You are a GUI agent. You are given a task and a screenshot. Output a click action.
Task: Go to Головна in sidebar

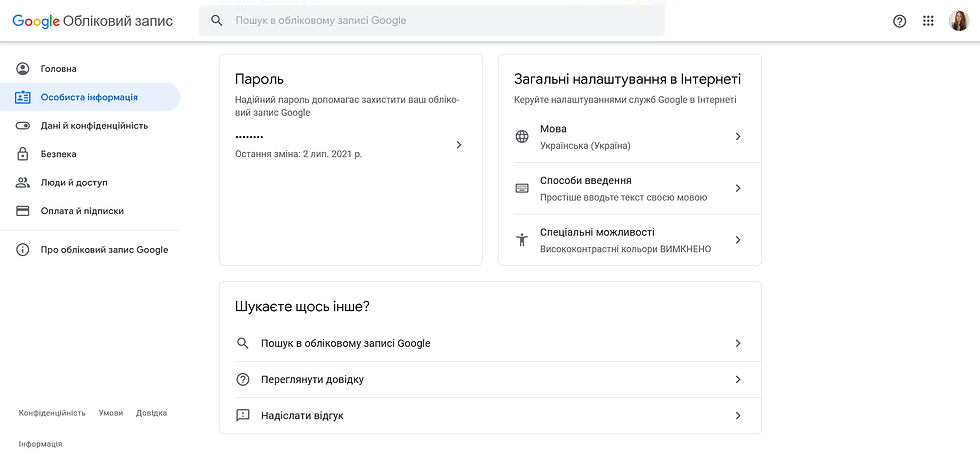[90, 69]
